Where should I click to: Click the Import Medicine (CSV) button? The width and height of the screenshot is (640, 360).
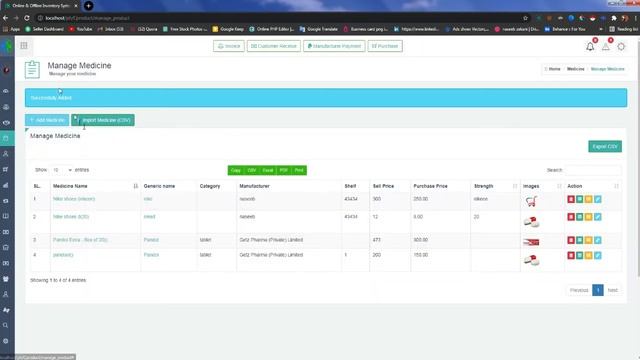click(103, 120)
